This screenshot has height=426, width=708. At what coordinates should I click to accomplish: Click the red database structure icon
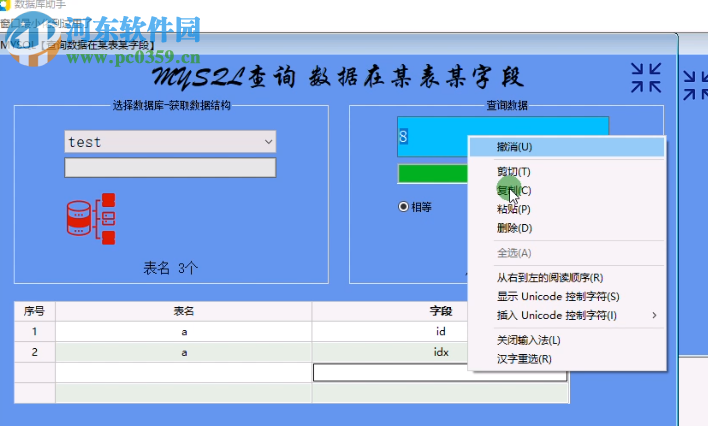click(91, 219)
